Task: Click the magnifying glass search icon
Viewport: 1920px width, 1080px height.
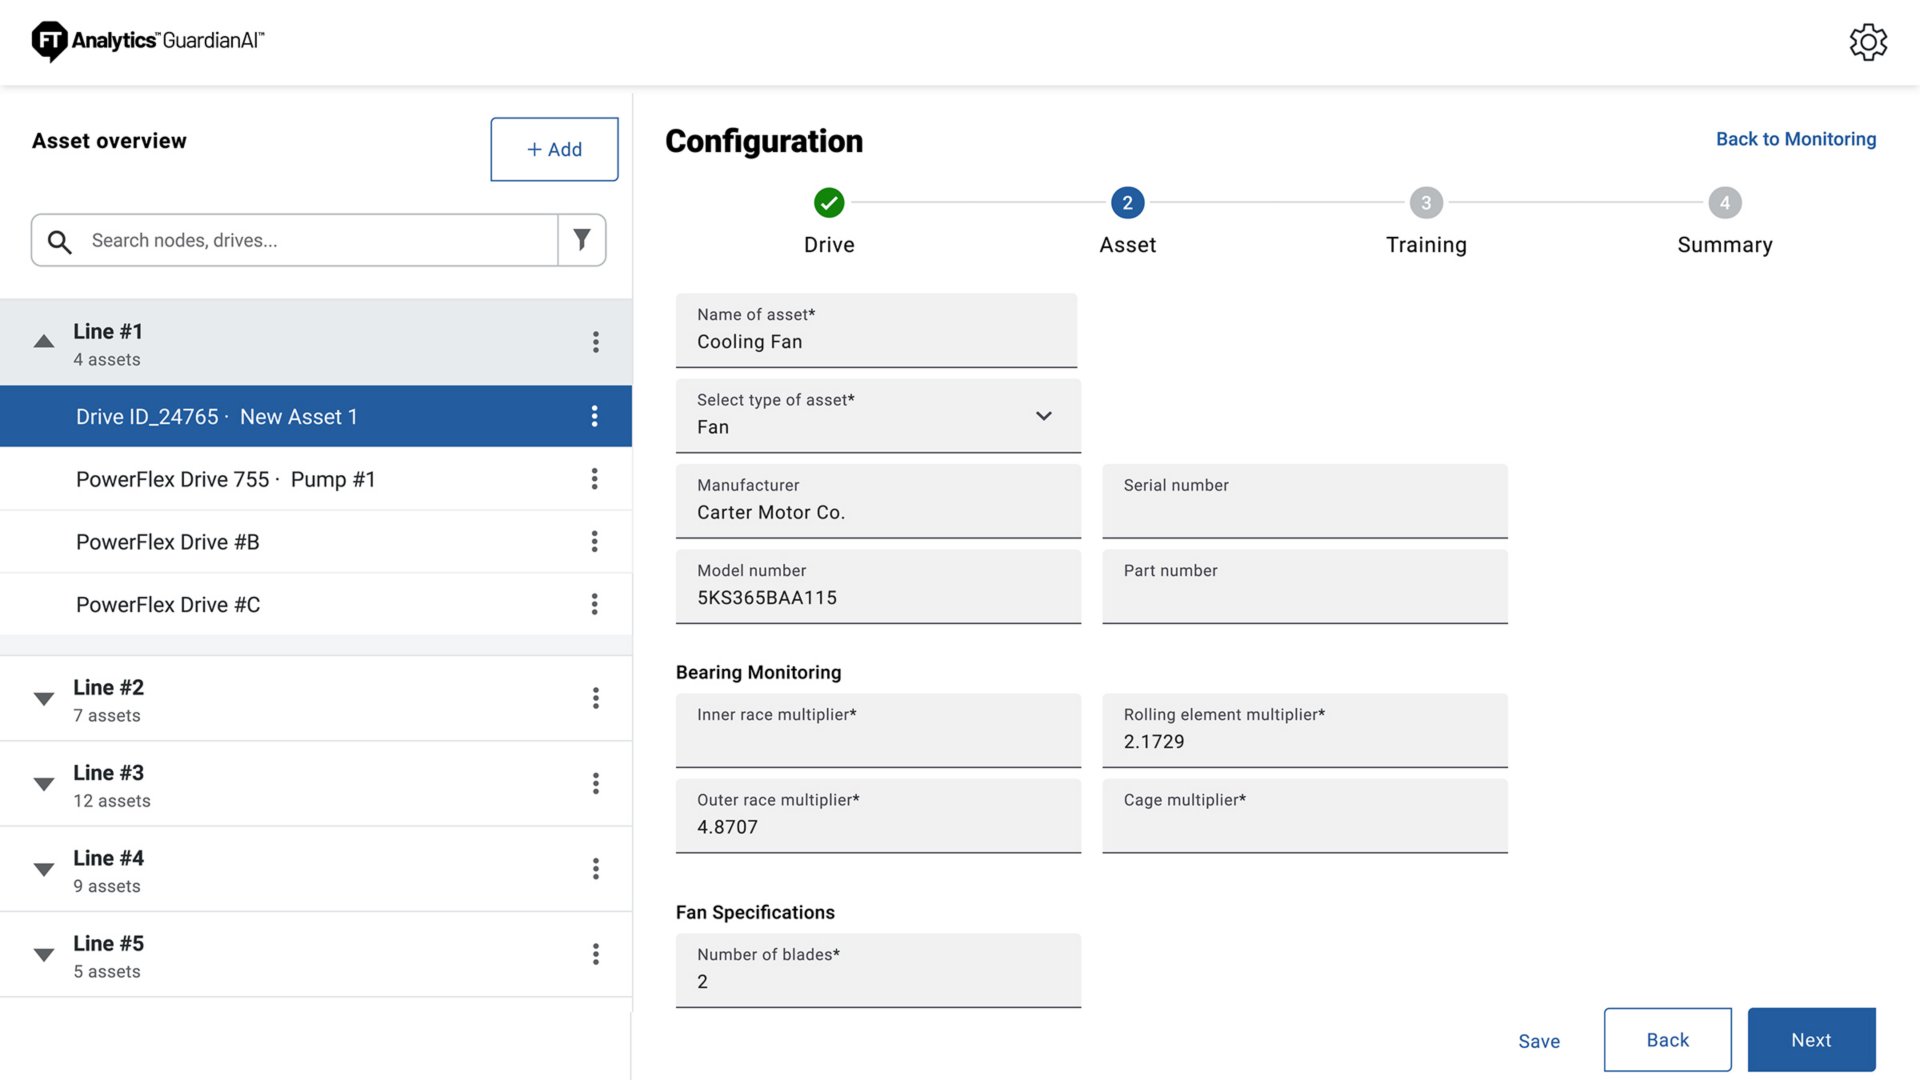Action: click(59, 241)
